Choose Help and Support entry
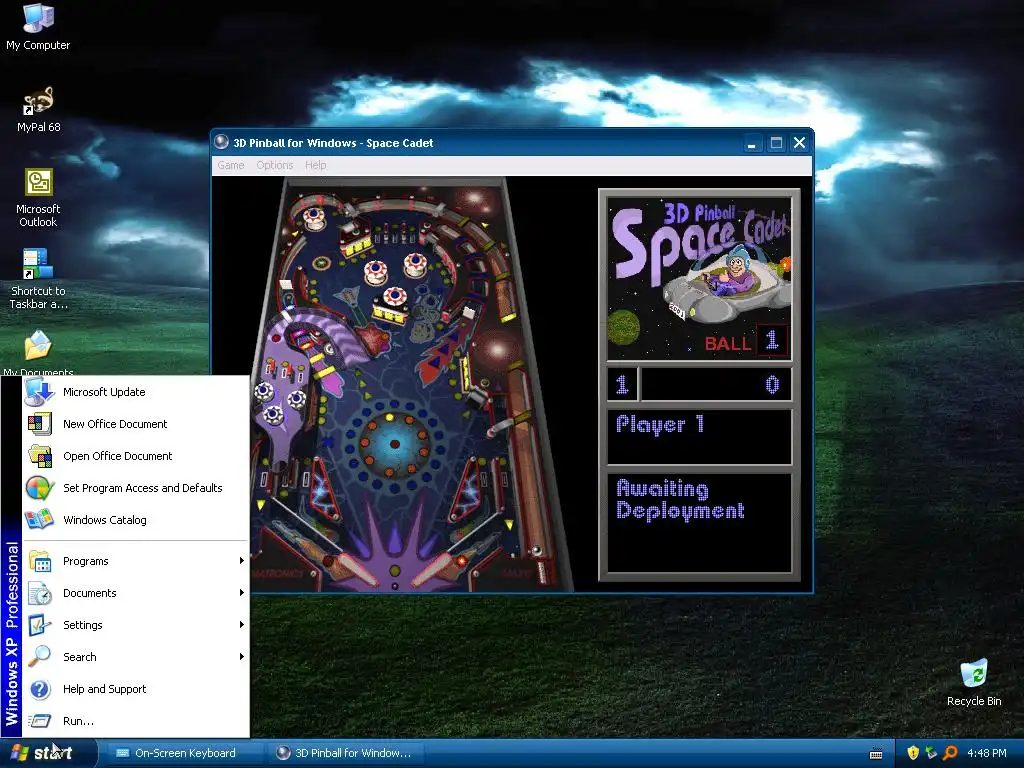The height and width of the screenshot is (768, 1024). pos(136,689)
